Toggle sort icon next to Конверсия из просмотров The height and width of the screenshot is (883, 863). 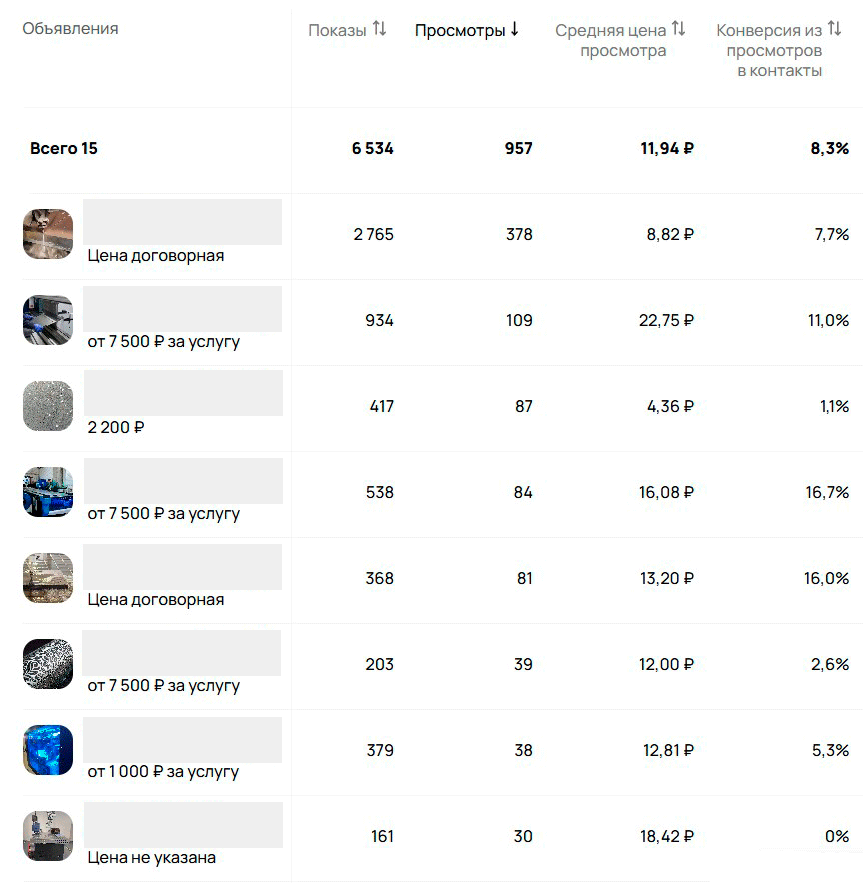(834, 29)
